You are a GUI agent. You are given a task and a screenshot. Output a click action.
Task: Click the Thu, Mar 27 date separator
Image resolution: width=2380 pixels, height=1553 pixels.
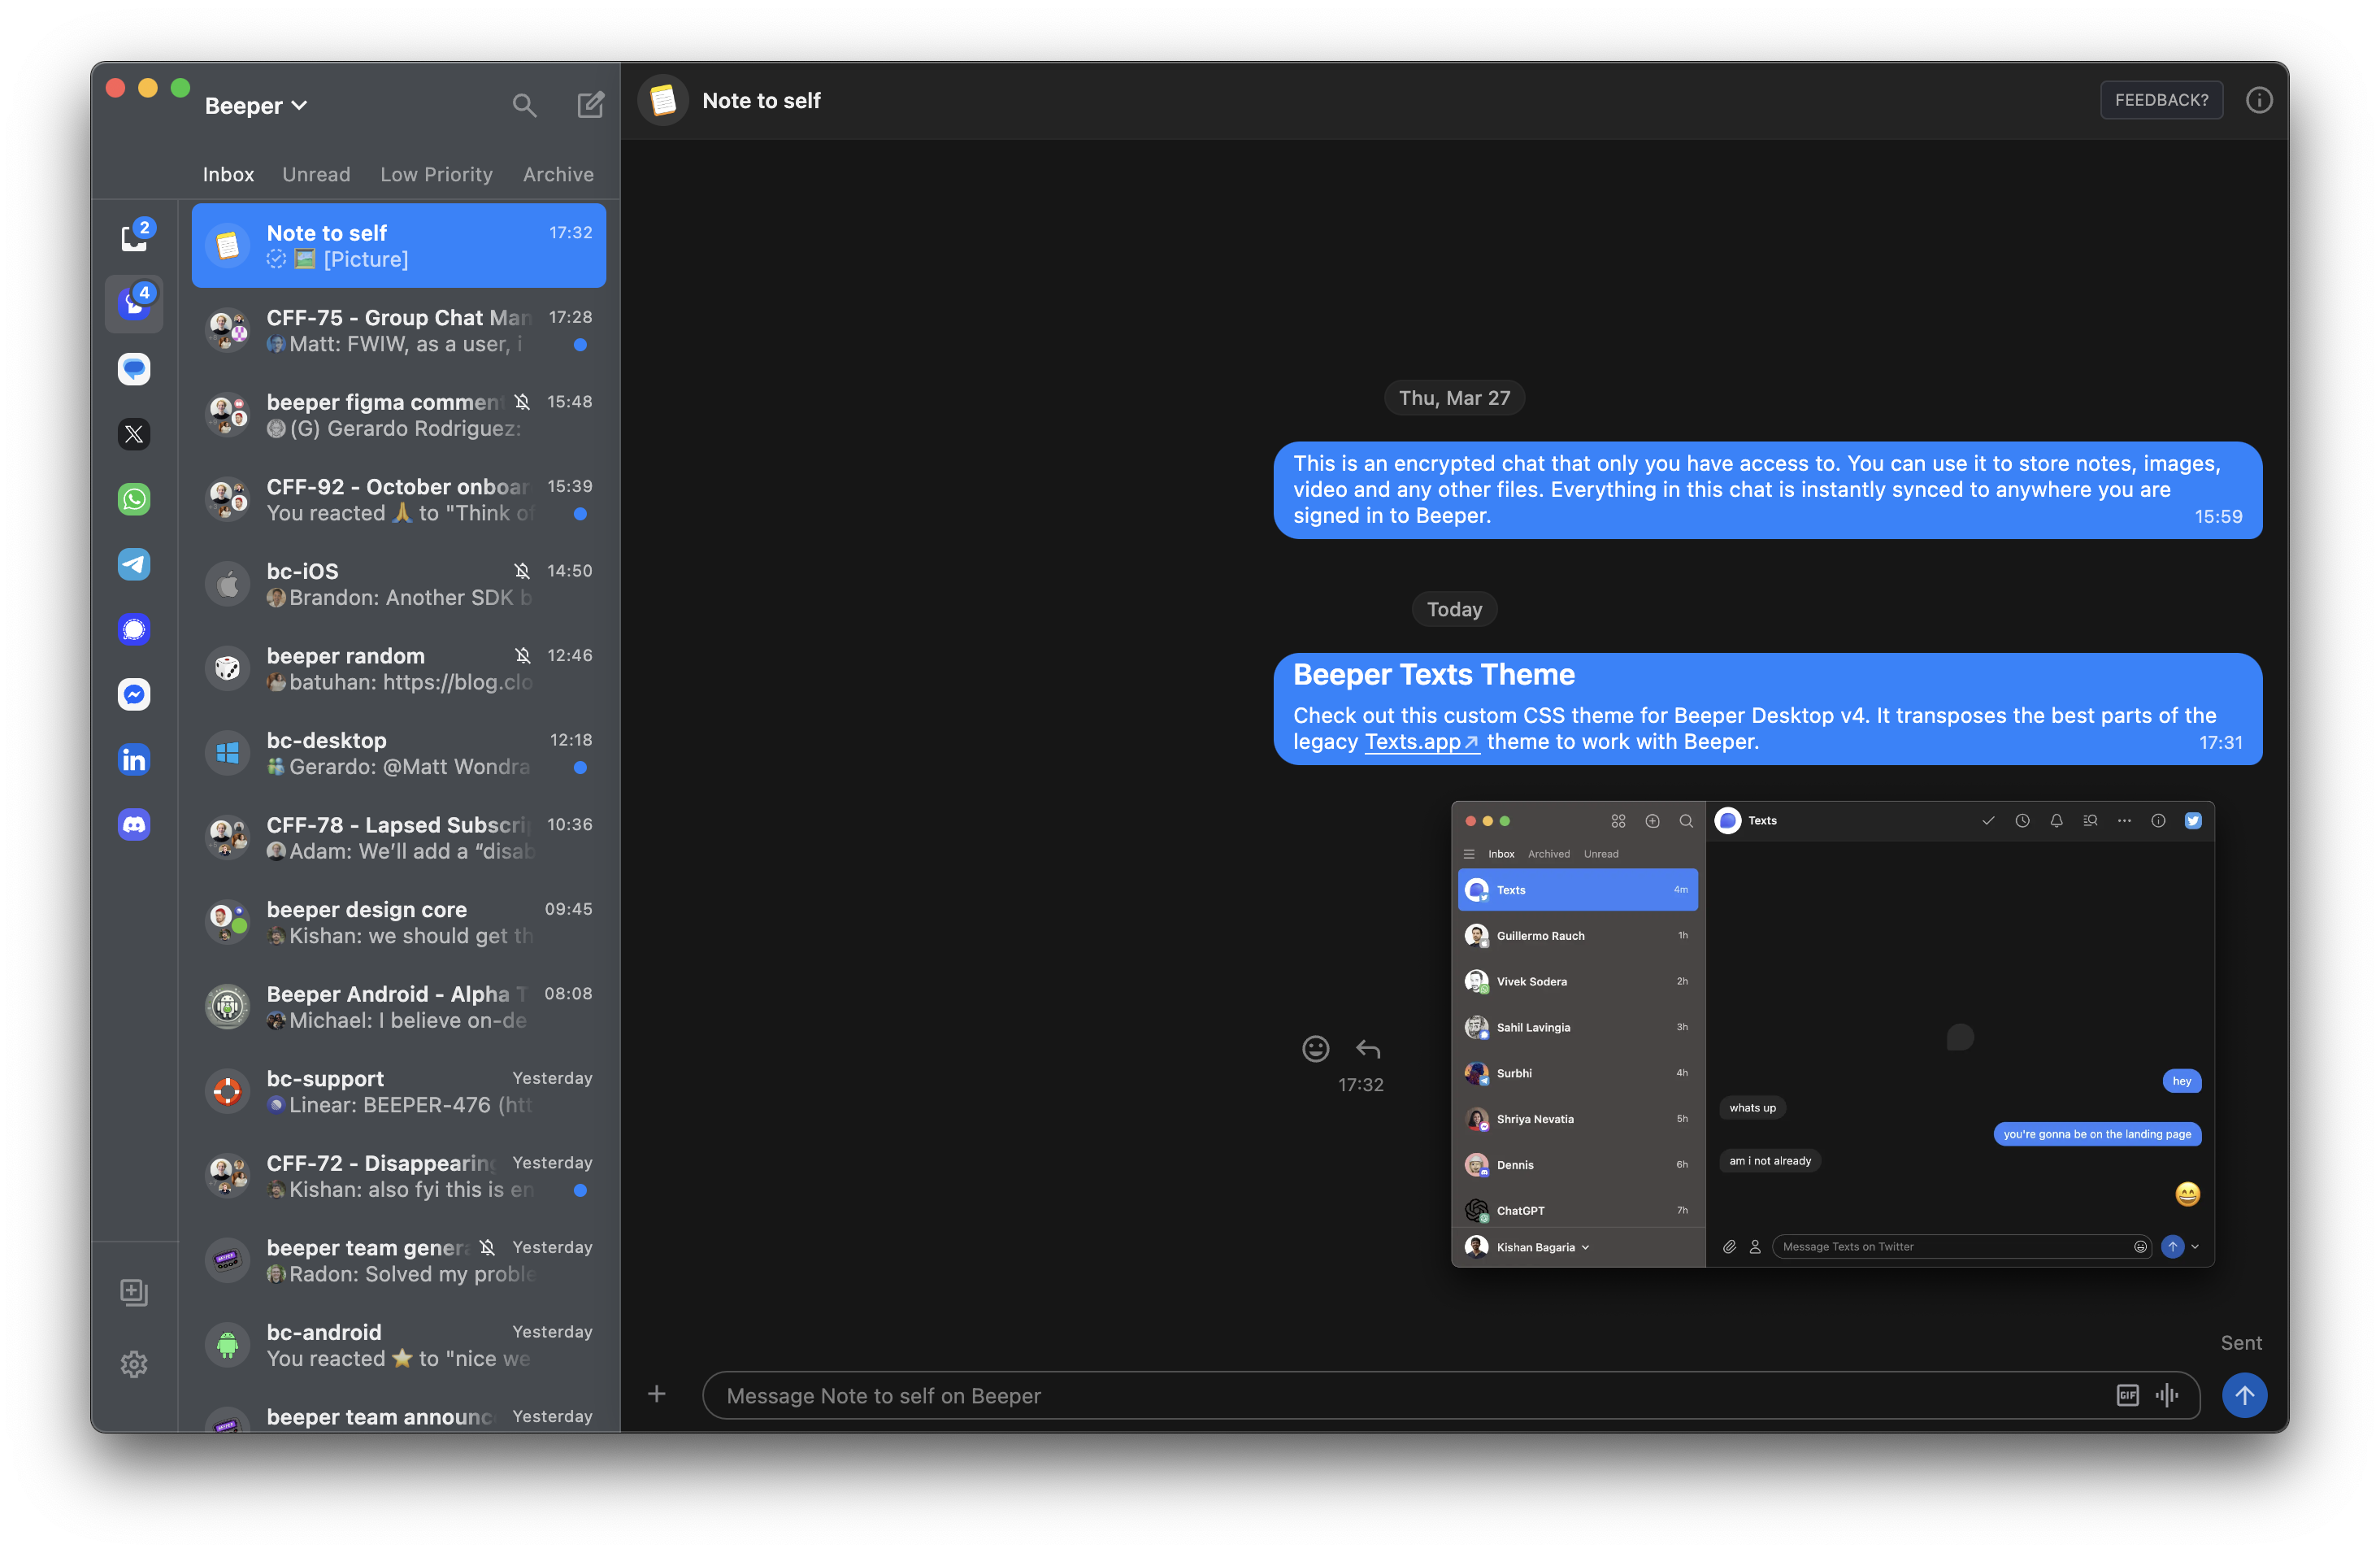click(1454, 398)
